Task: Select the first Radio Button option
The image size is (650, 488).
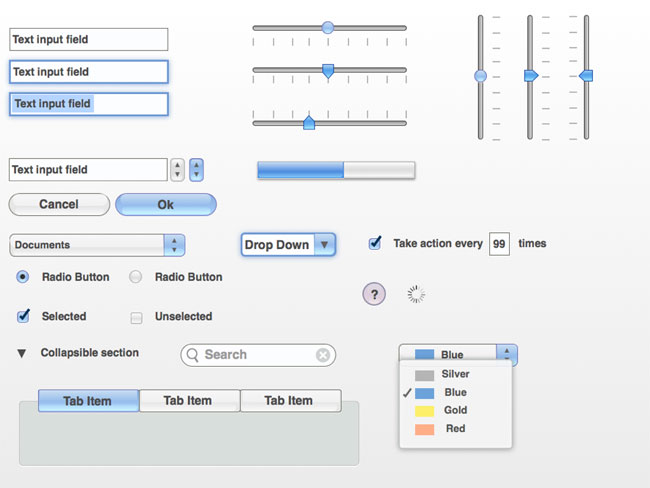Action: click(x=22, y=277)
